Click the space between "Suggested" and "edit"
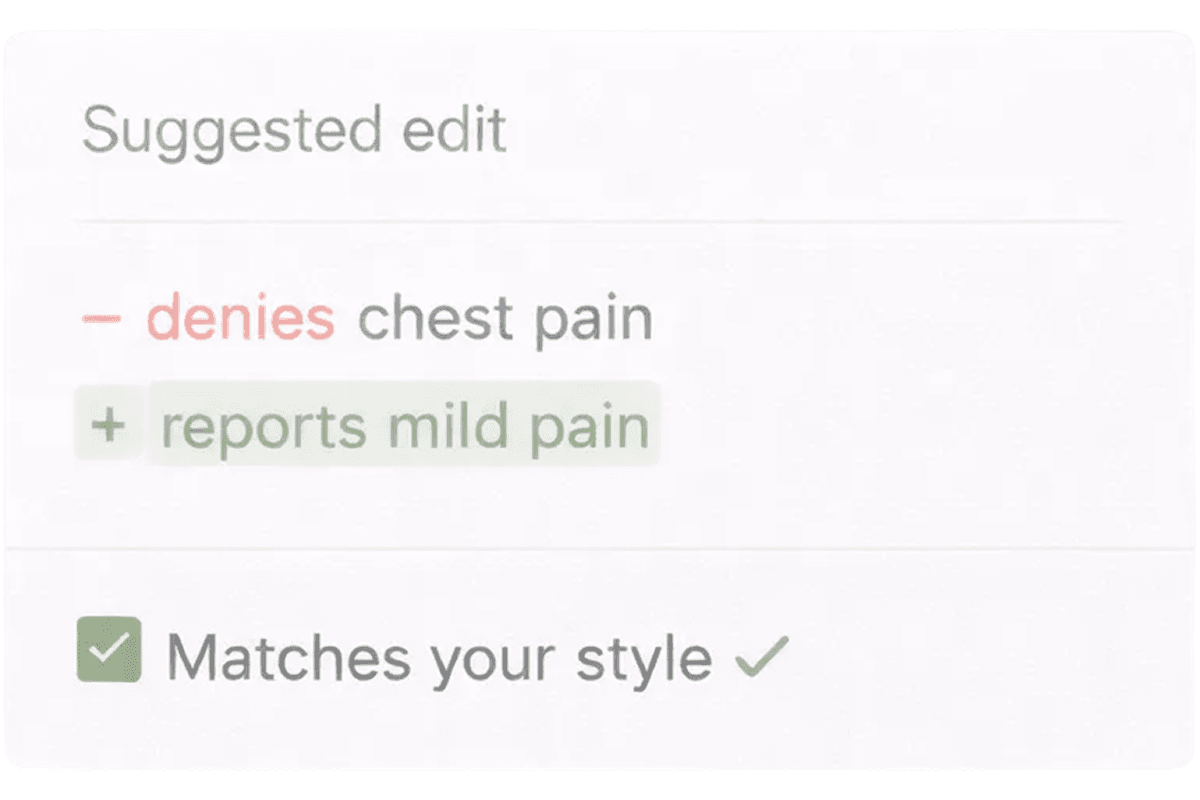 pyautogui.click(x=392, y=130)
